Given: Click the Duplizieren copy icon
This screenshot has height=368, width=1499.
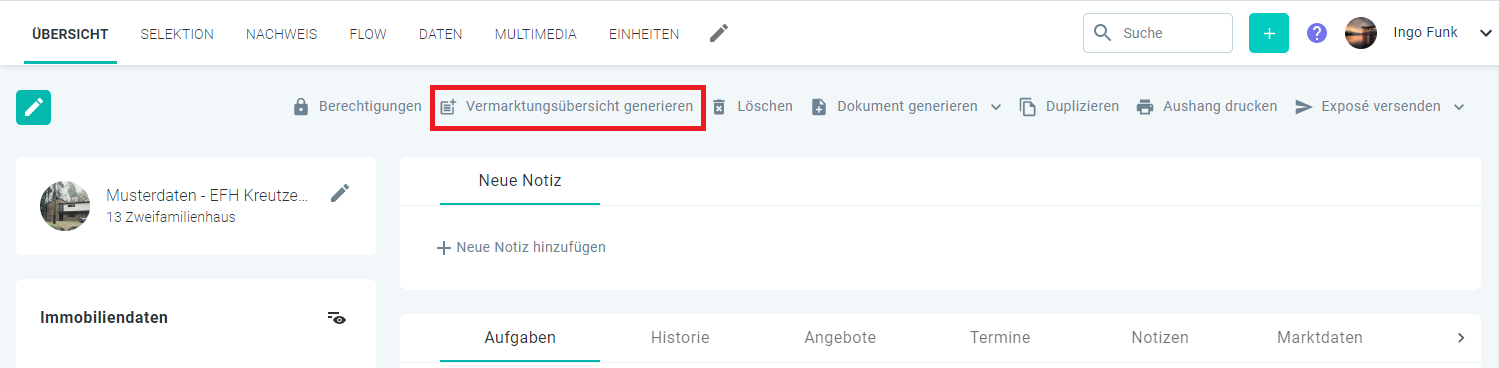Looking at the screenshot, I should 1028,107.
